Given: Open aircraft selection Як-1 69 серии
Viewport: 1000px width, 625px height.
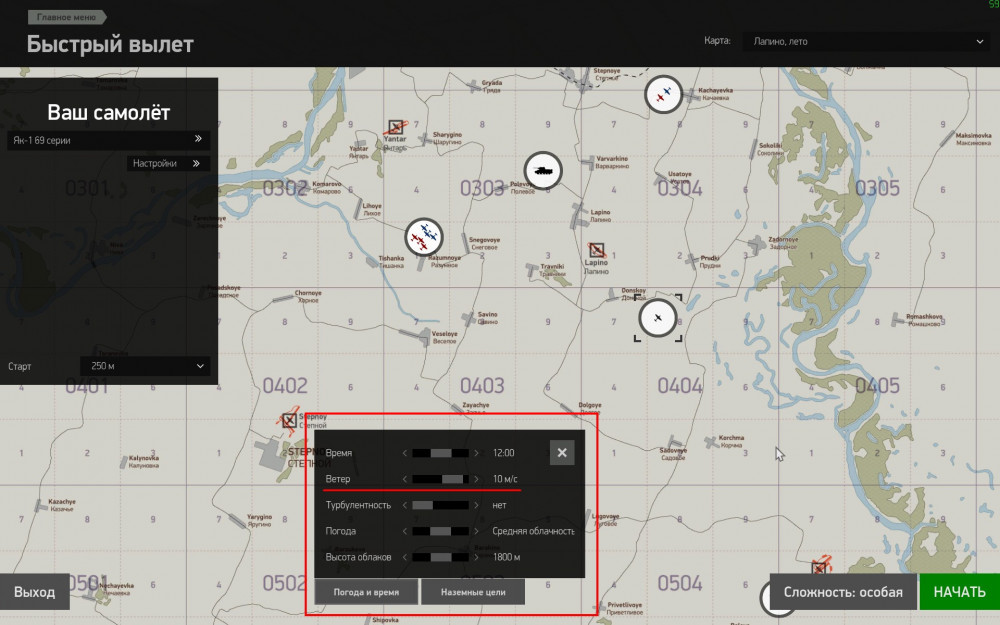Looking at the screenshot, I should 108,140.
